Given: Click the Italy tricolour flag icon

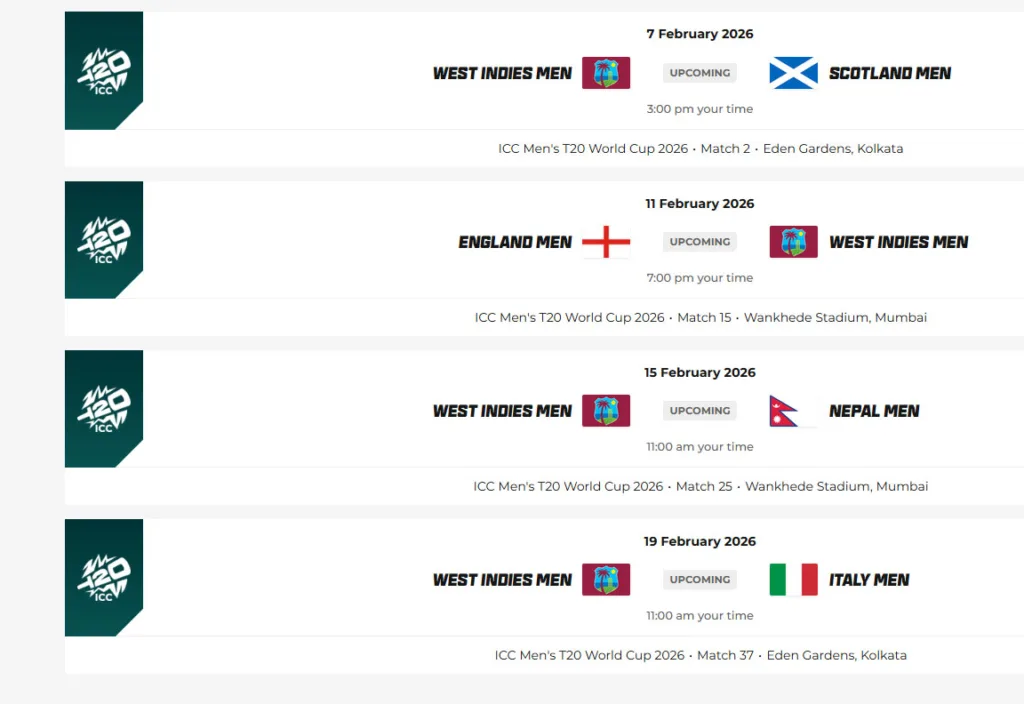Looking at the screenshot, I should [793, 580].
